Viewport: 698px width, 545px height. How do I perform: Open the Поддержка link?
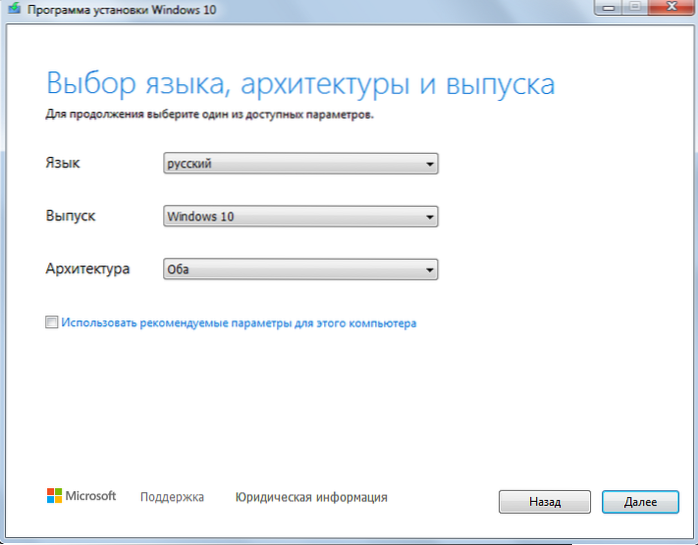[x=172, y=497]
